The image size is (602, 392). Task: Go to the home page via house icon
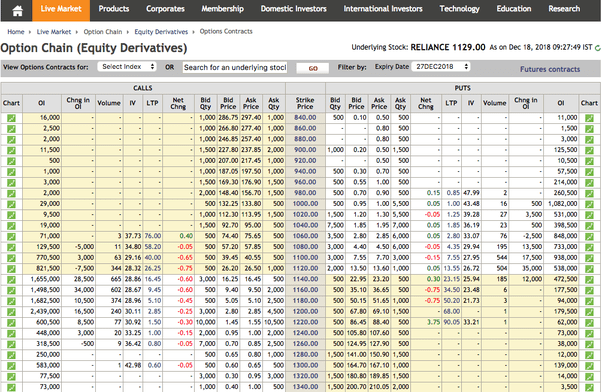pos(17,11)
